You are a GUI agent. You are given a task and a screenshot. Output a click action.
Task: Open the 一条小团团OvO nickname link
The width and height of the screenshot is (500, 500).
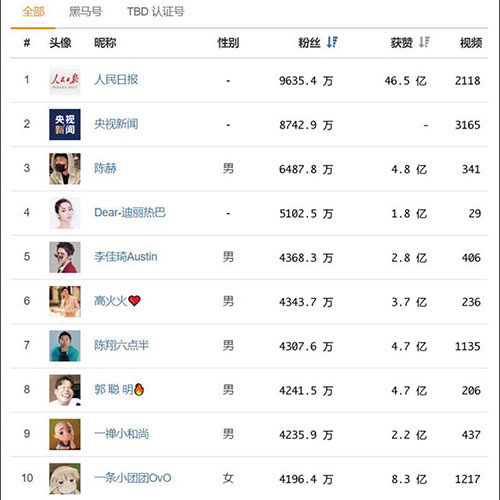(133, 478)
